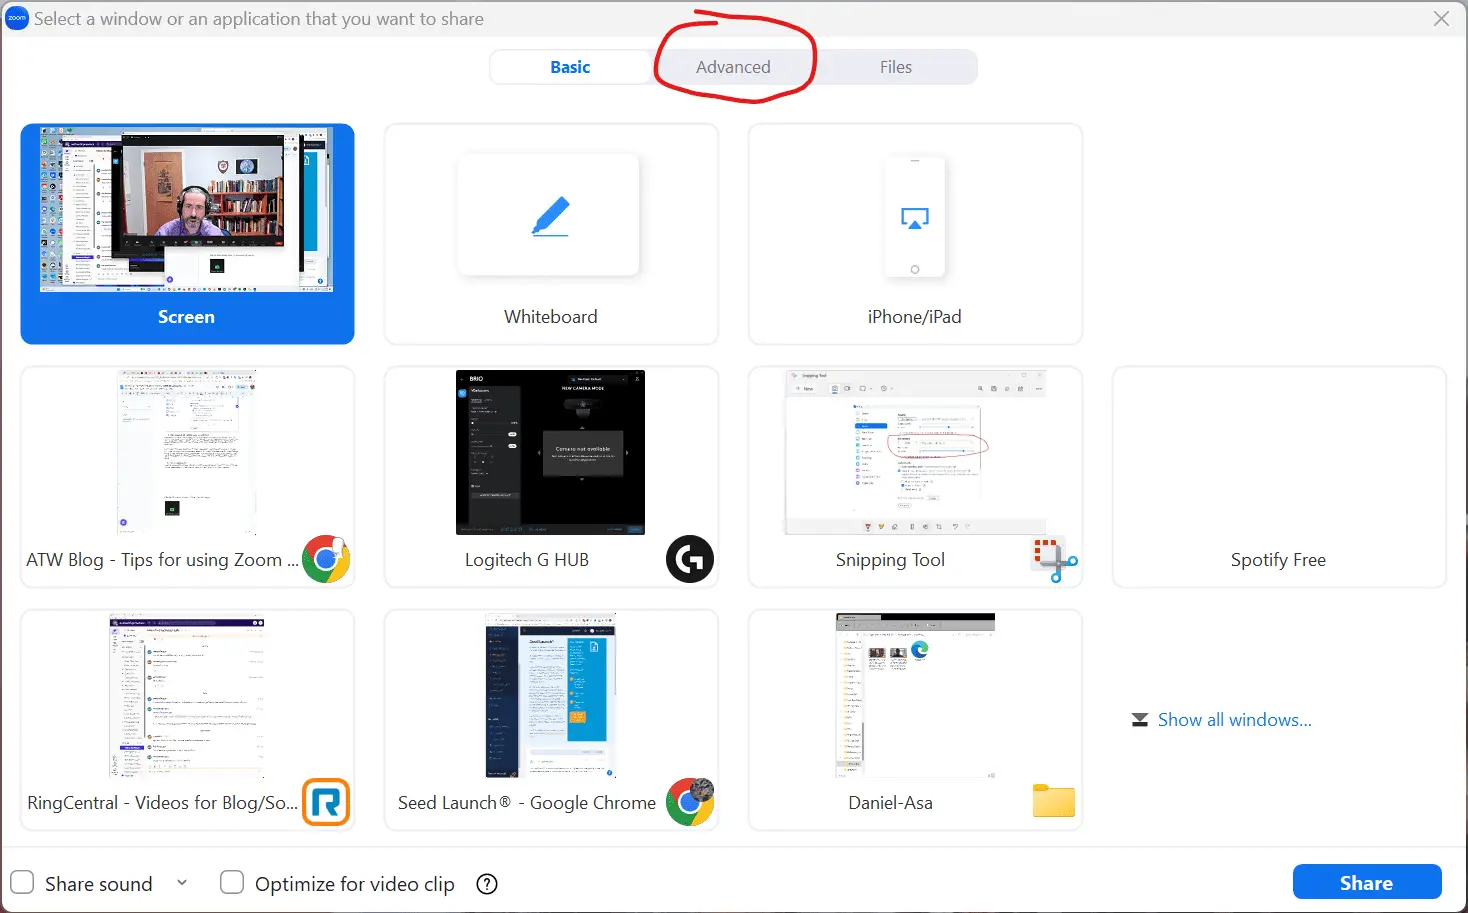Click the Zoom logo in the title bar
This screenshot has height=913, width=1468.
pos(16,18)
